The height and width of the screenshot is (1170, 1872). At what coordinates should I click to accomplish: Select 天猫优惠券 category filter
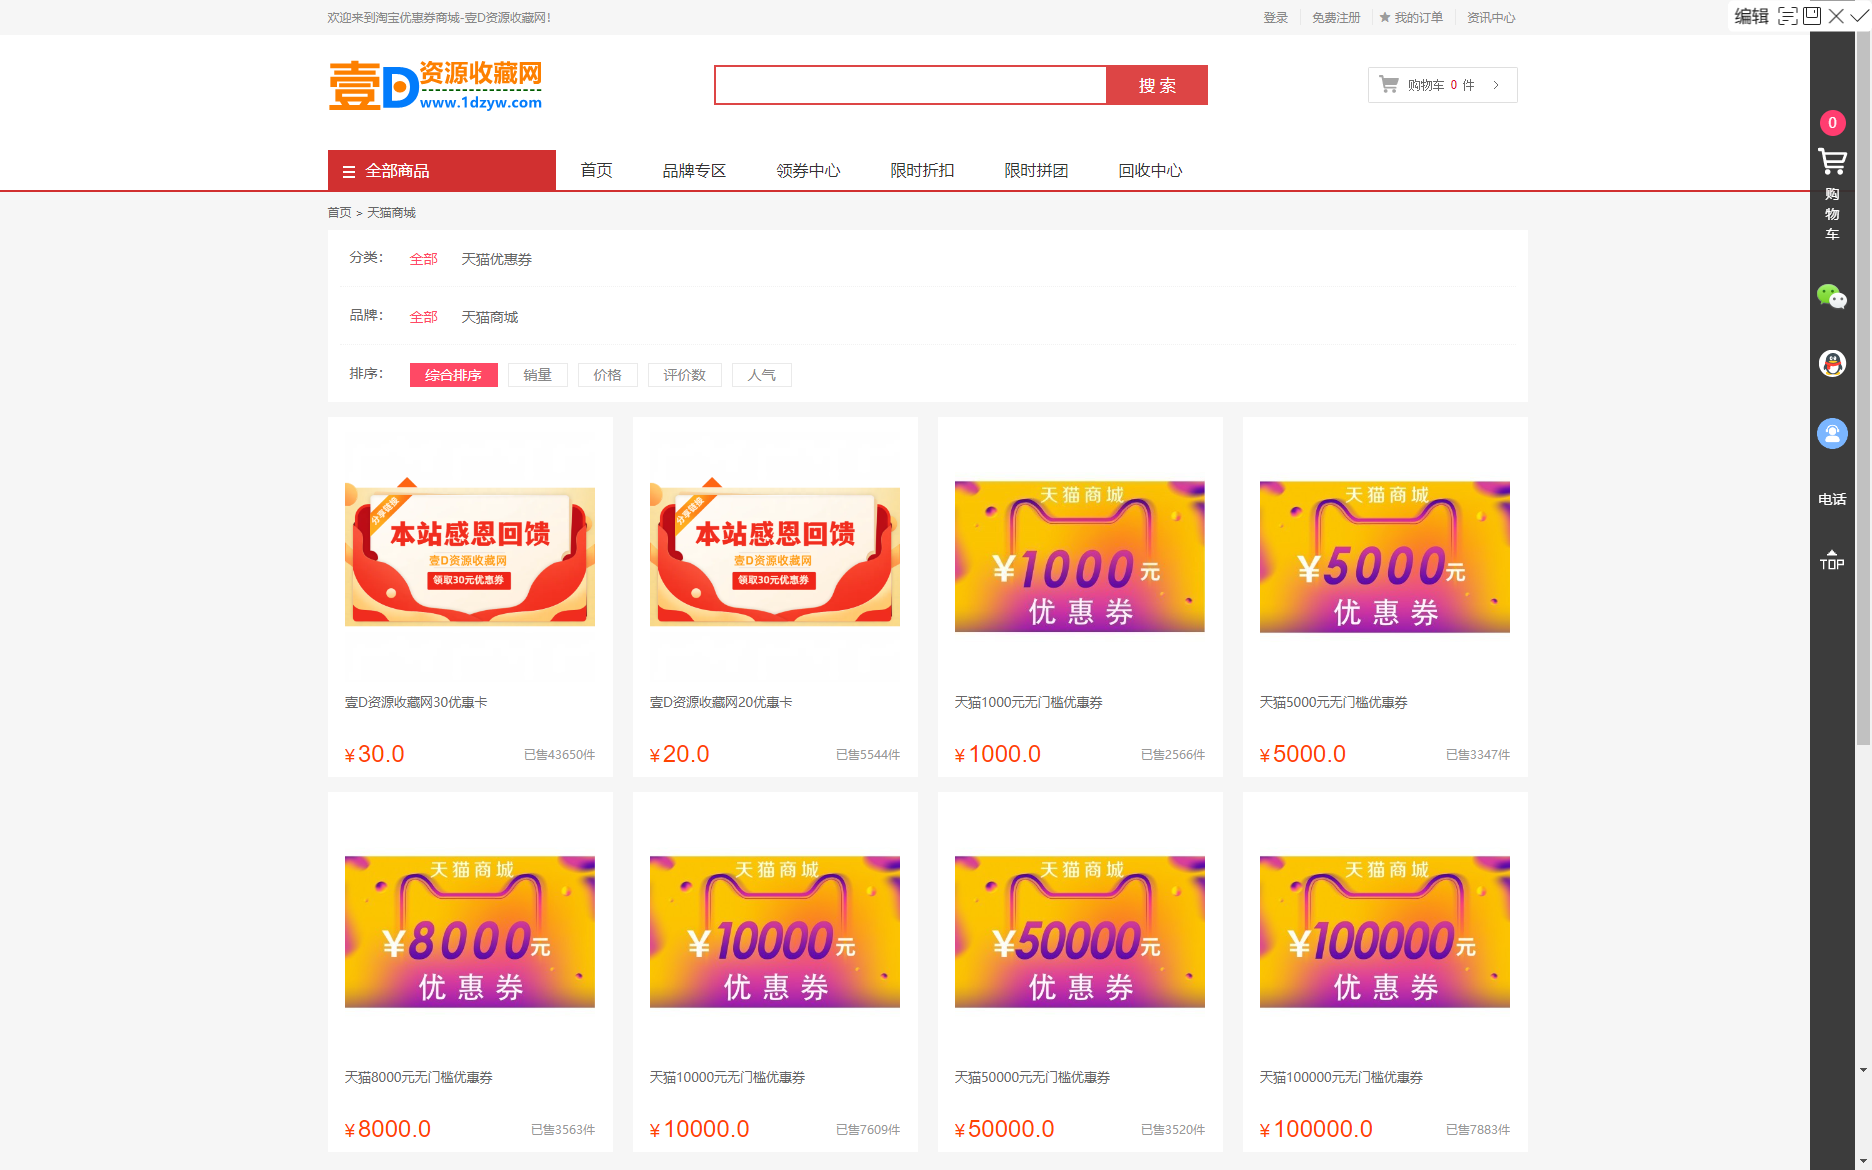pos(496,258)
